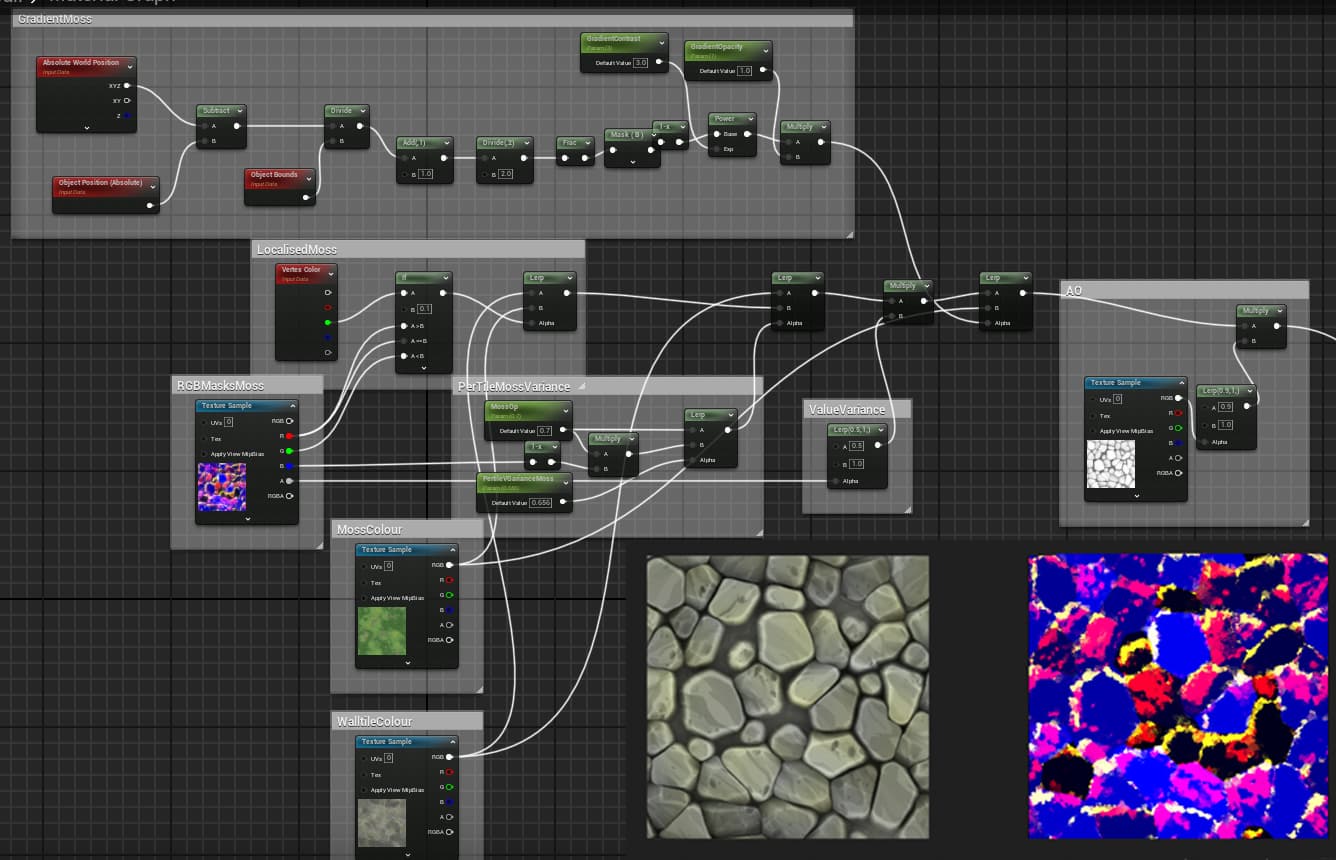Image resolution: width=1336 pixels, height=860 pixels.
Task: Collapse the Subtract node with its header chevron
Action: point(238,111)
